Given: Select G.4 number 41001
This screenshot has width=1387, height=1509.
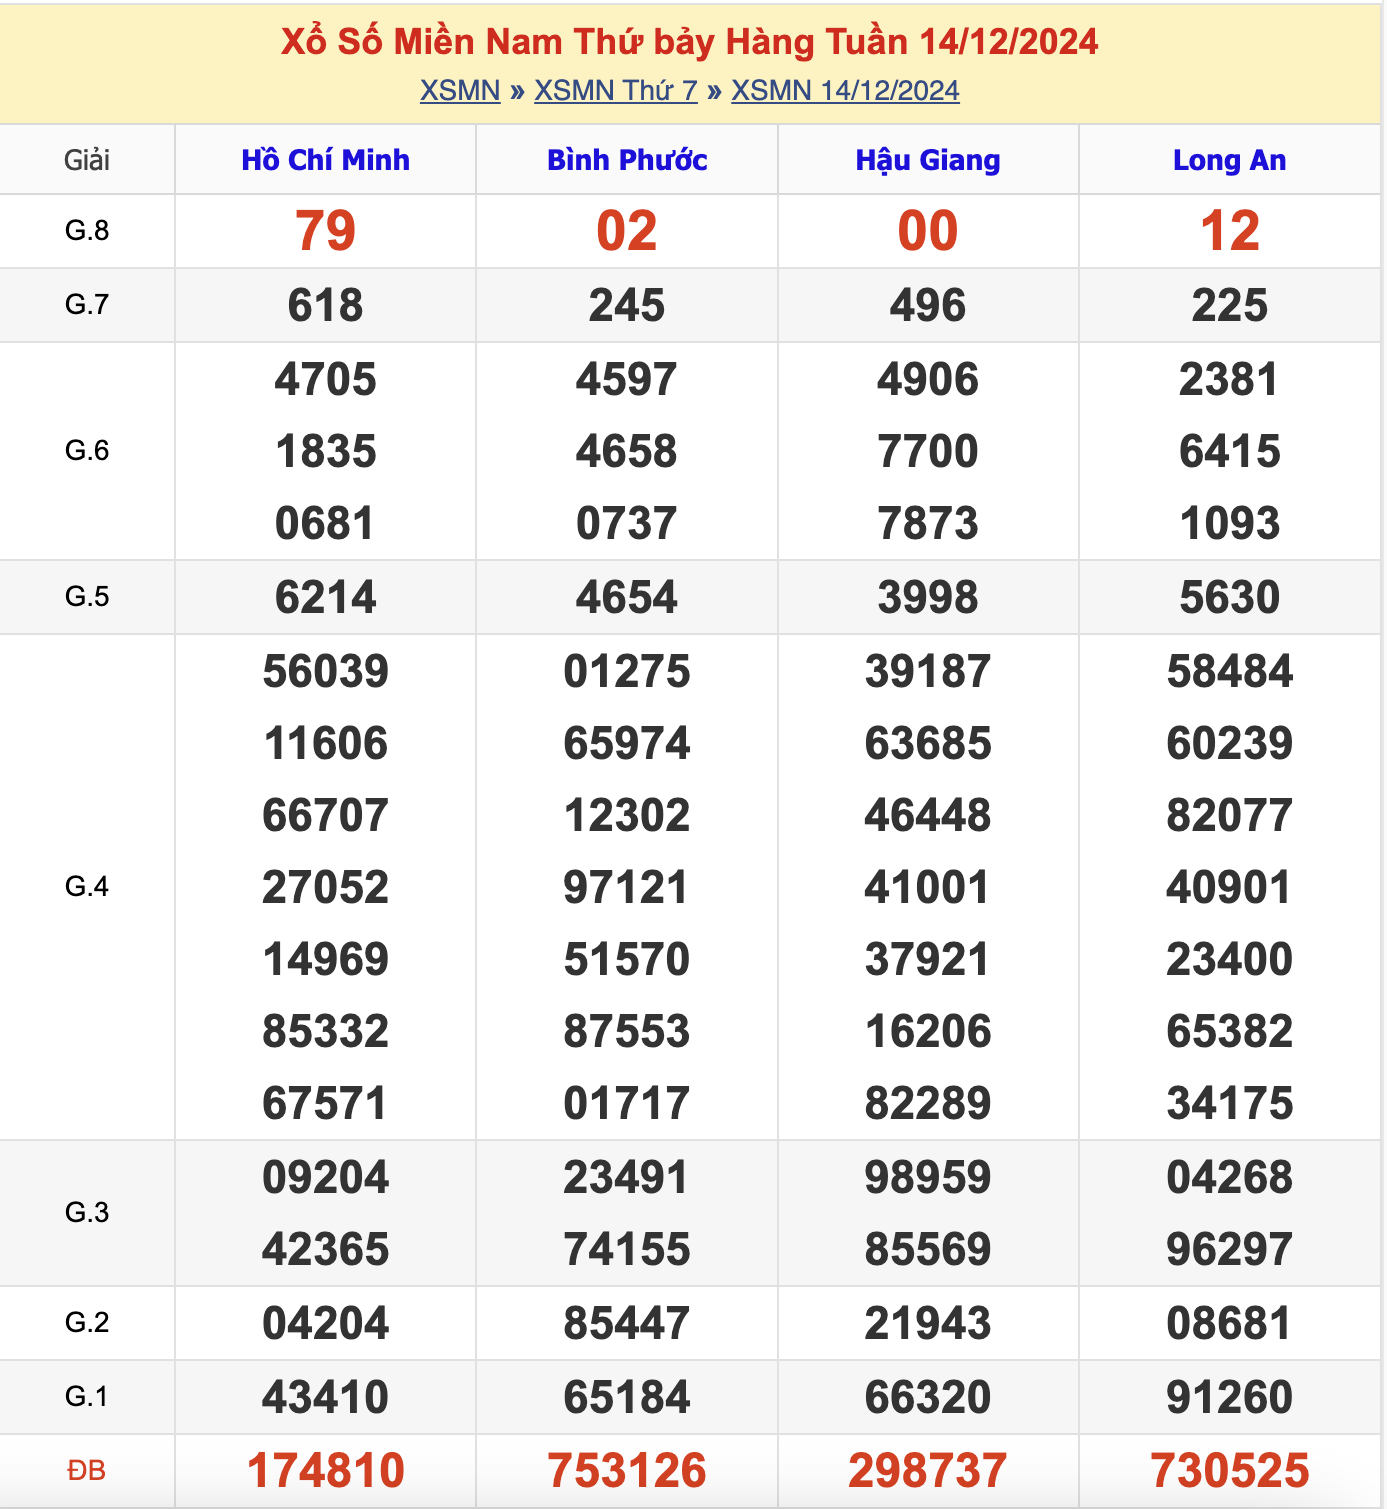Looking at the screenshot, I should pyautogui.click(x=928, y=887).
